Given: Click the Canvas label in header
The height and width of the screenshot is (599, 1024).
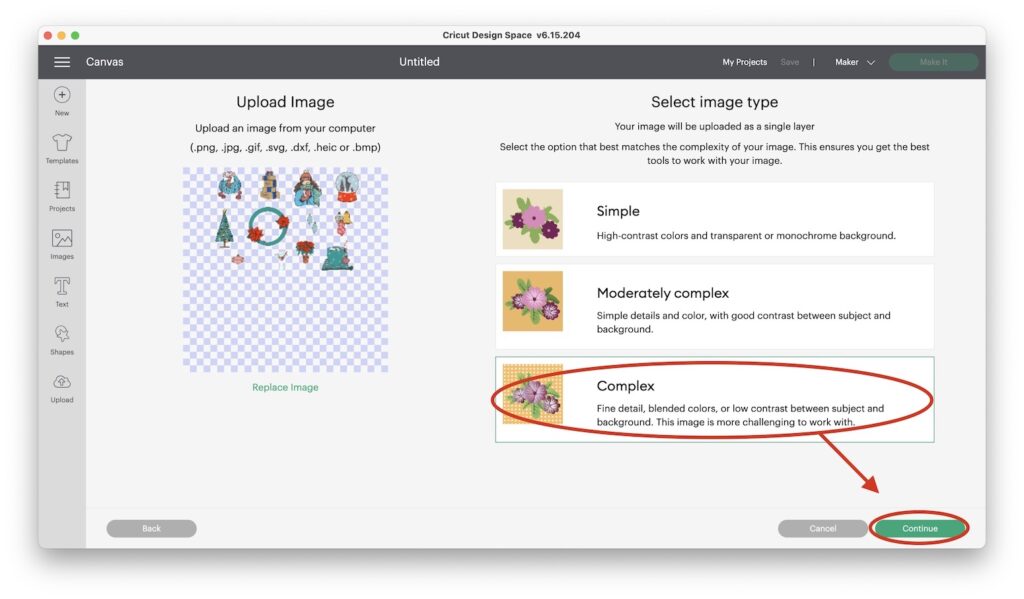Looking at the screenshot, I should 104,62.
